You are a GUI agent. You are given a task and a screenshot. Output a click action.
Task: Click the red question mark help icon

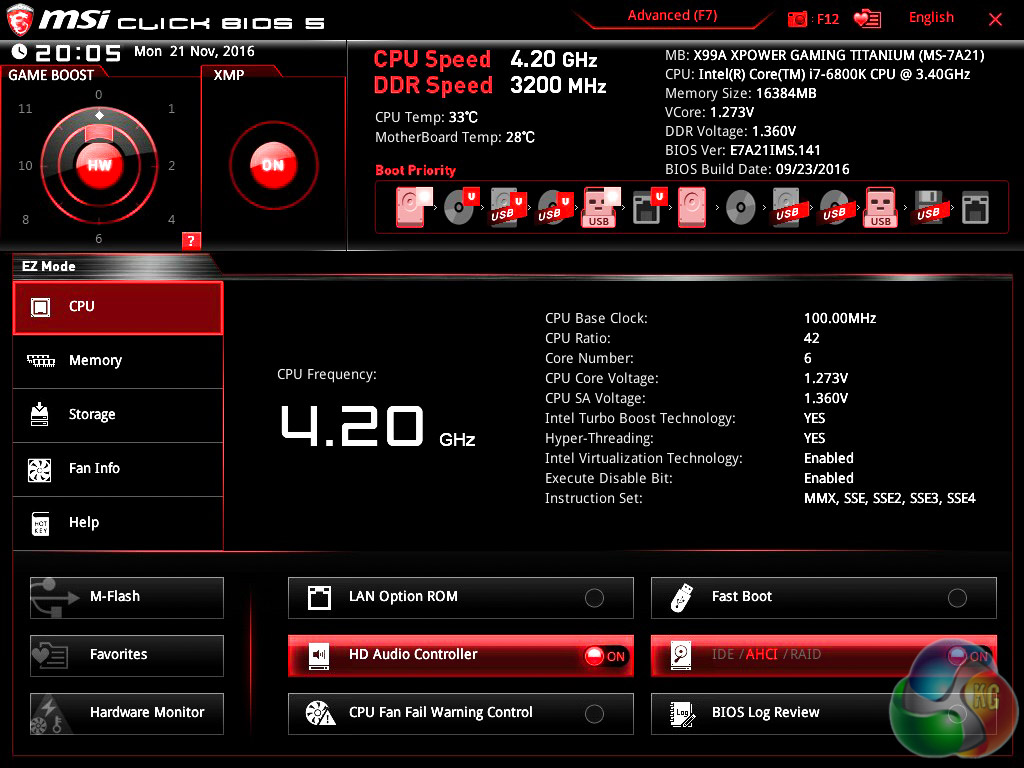click(x=191, y=240)
